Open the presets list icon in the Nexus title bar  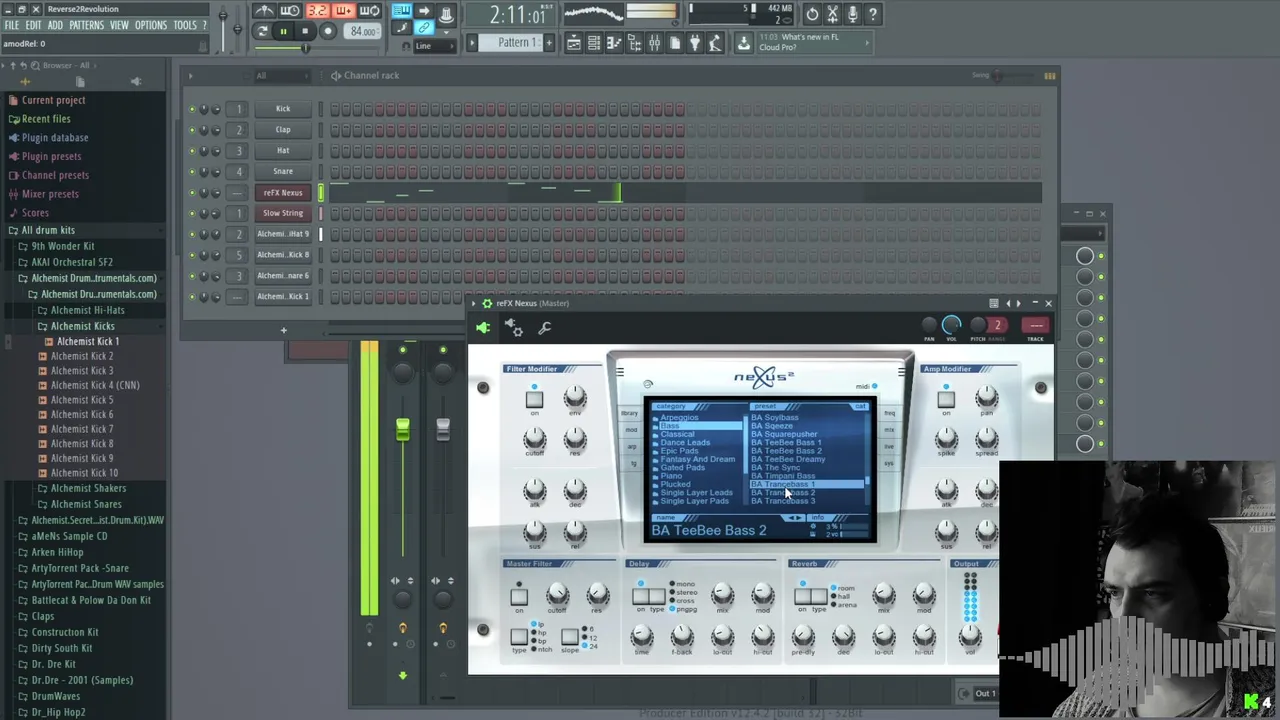pos(993,303)
